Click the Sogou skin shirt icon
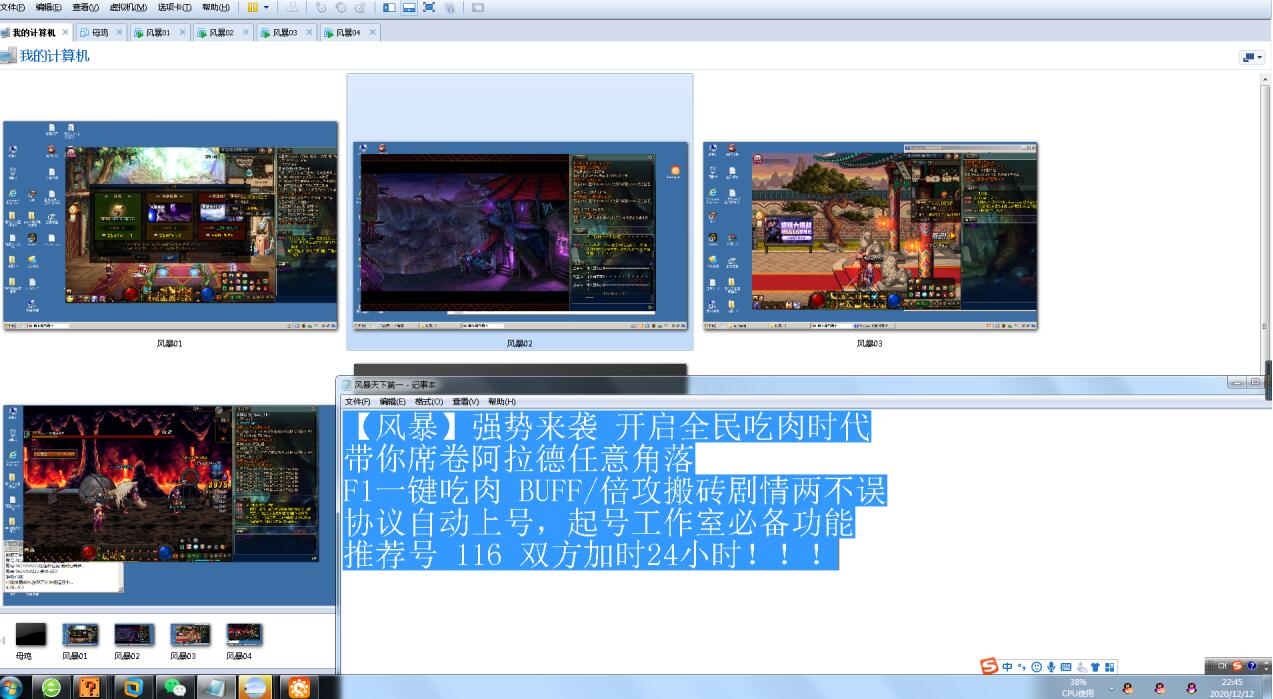The height and width of the screenshot is (699, 1273). [x=1095, y=667]
